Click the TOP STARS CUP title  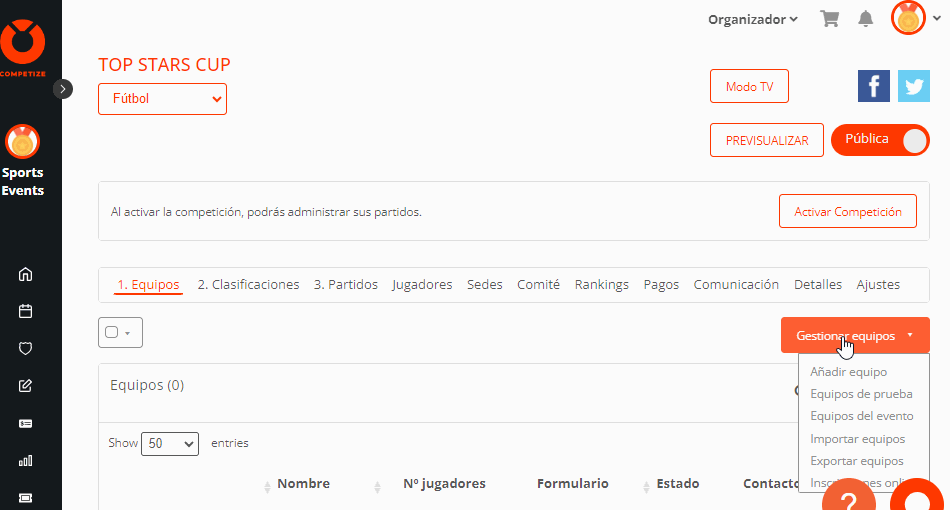[164, 65]
